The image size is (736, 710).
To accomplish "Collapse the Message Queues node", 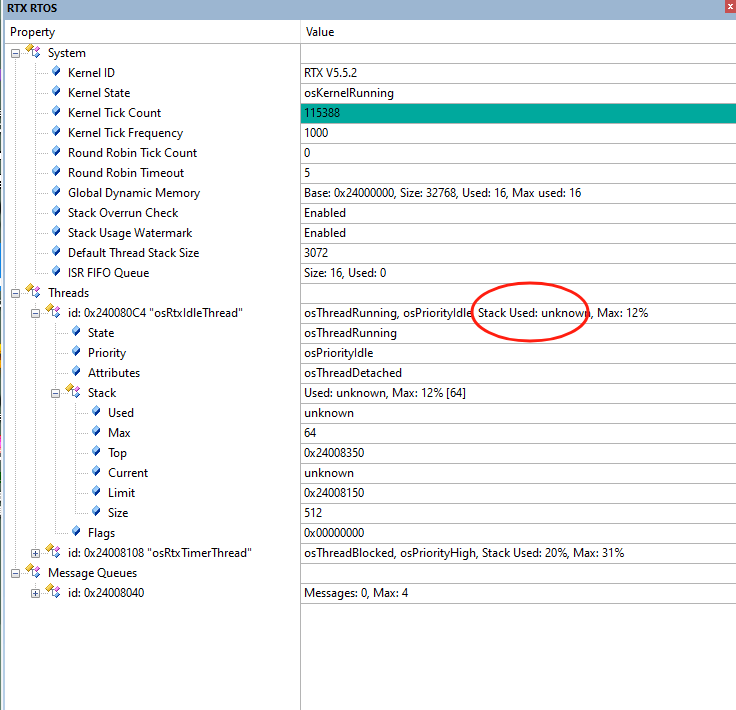I will pyautogui.click(x=15, y=574).
